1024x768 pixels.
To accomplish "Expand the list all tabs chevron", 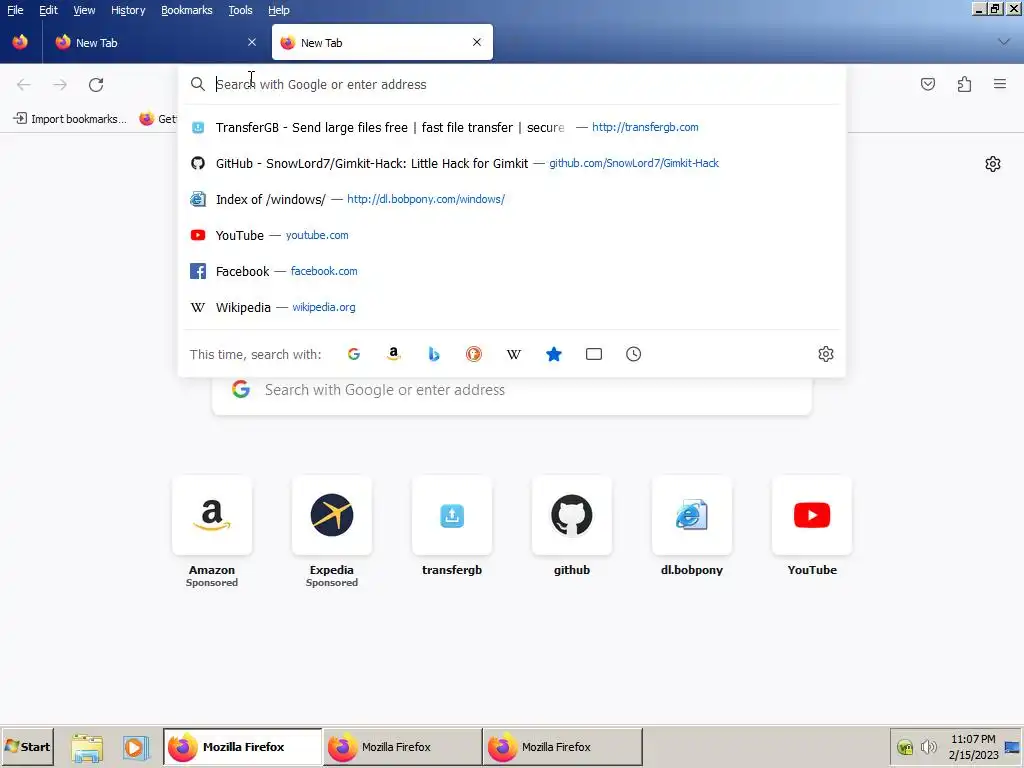I will point(1004,42).
